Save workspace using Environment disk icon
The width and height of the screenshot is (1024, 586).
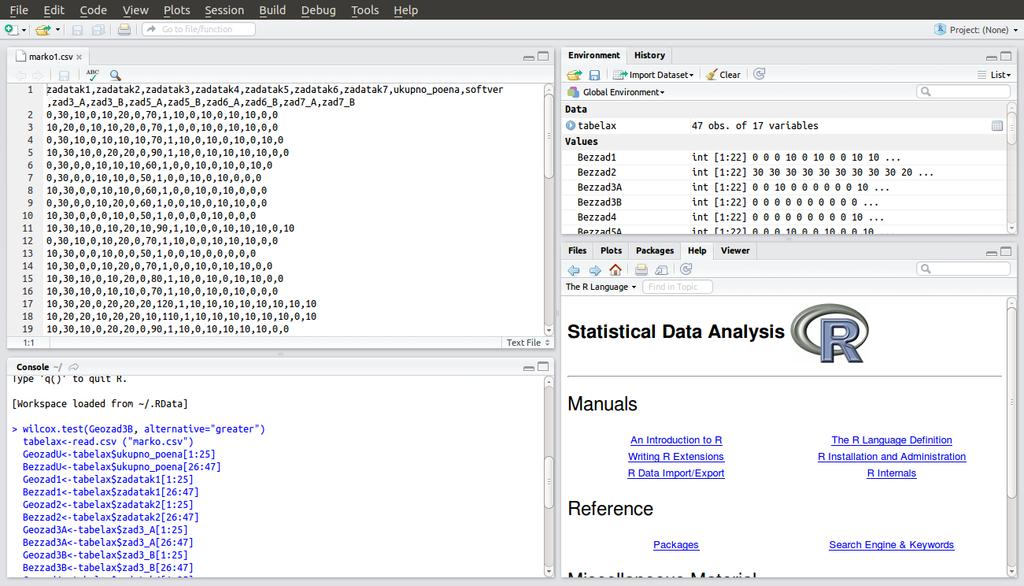[x=594, y=74]
